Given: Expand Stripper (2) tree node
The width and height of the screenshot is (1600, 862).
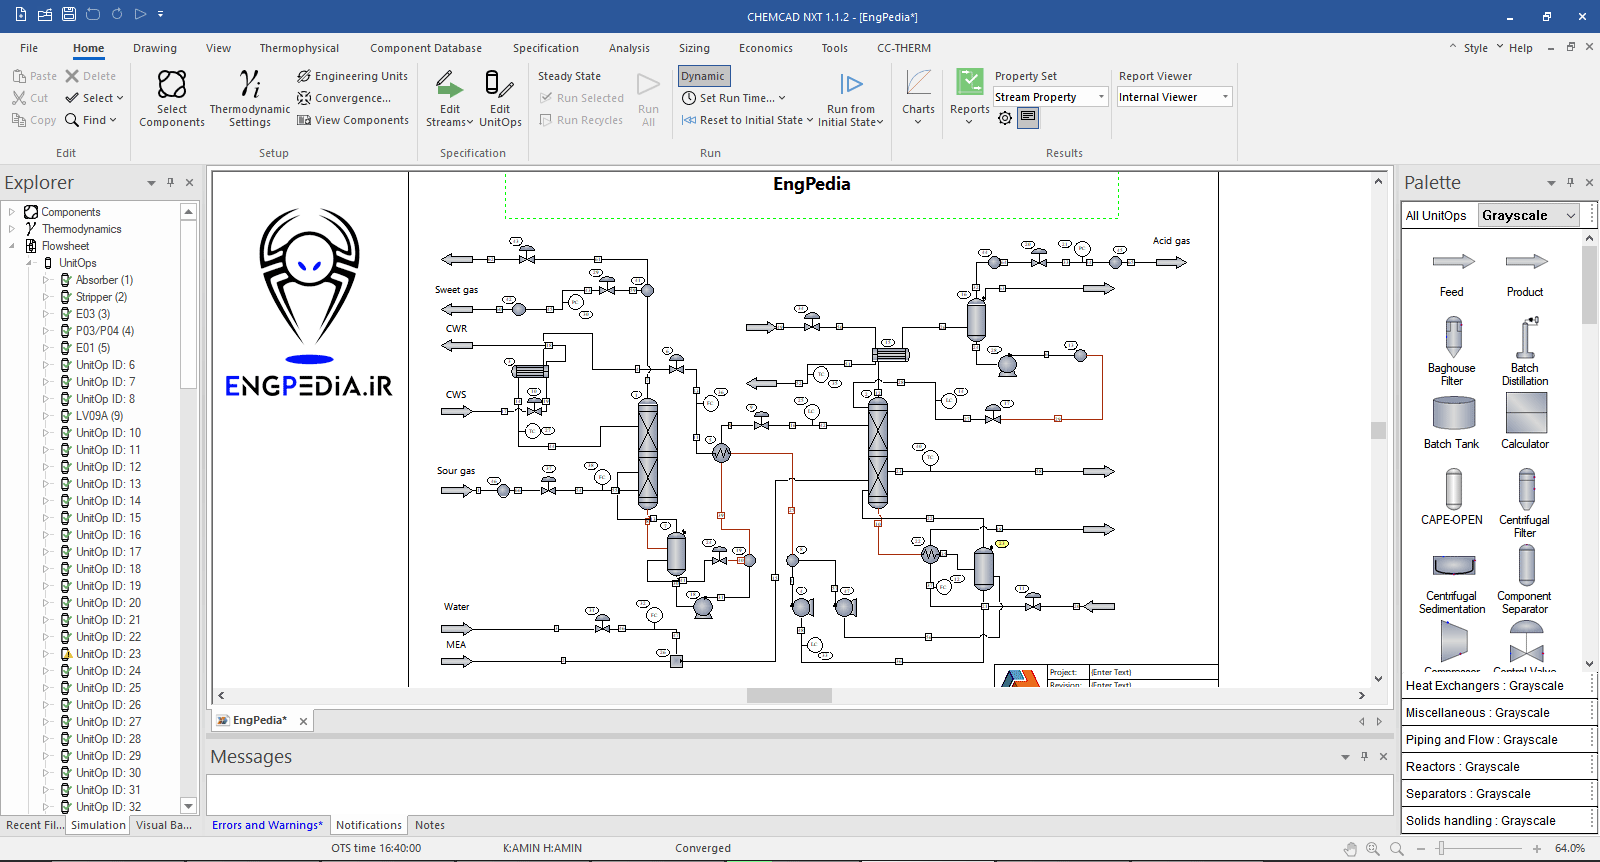Looking at the screenshot, I should [x=46, y=297].
